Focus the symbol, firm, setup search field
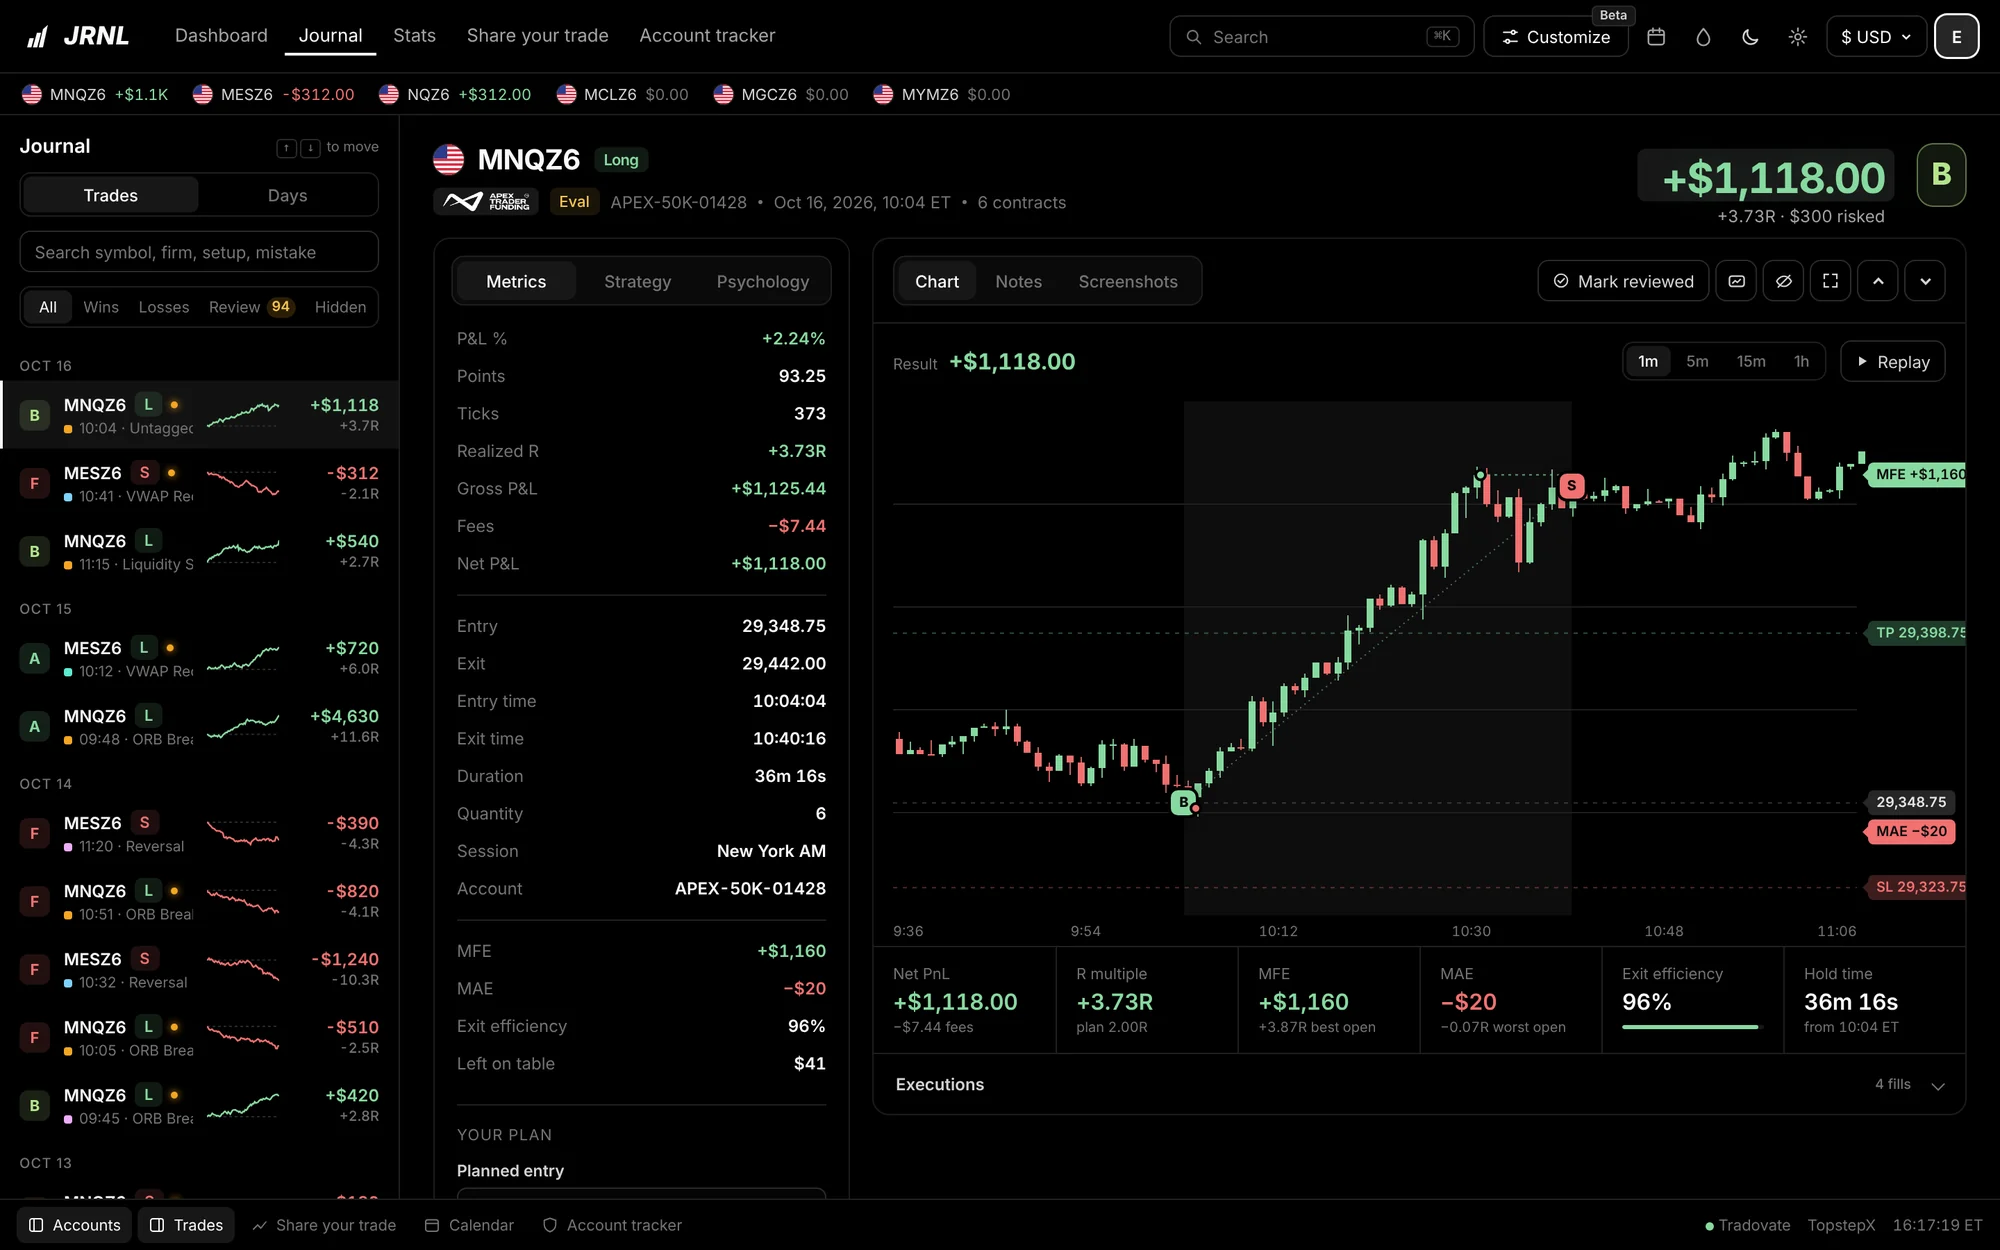Screen dimensions: 2000x1250 (x=199, y=252)
